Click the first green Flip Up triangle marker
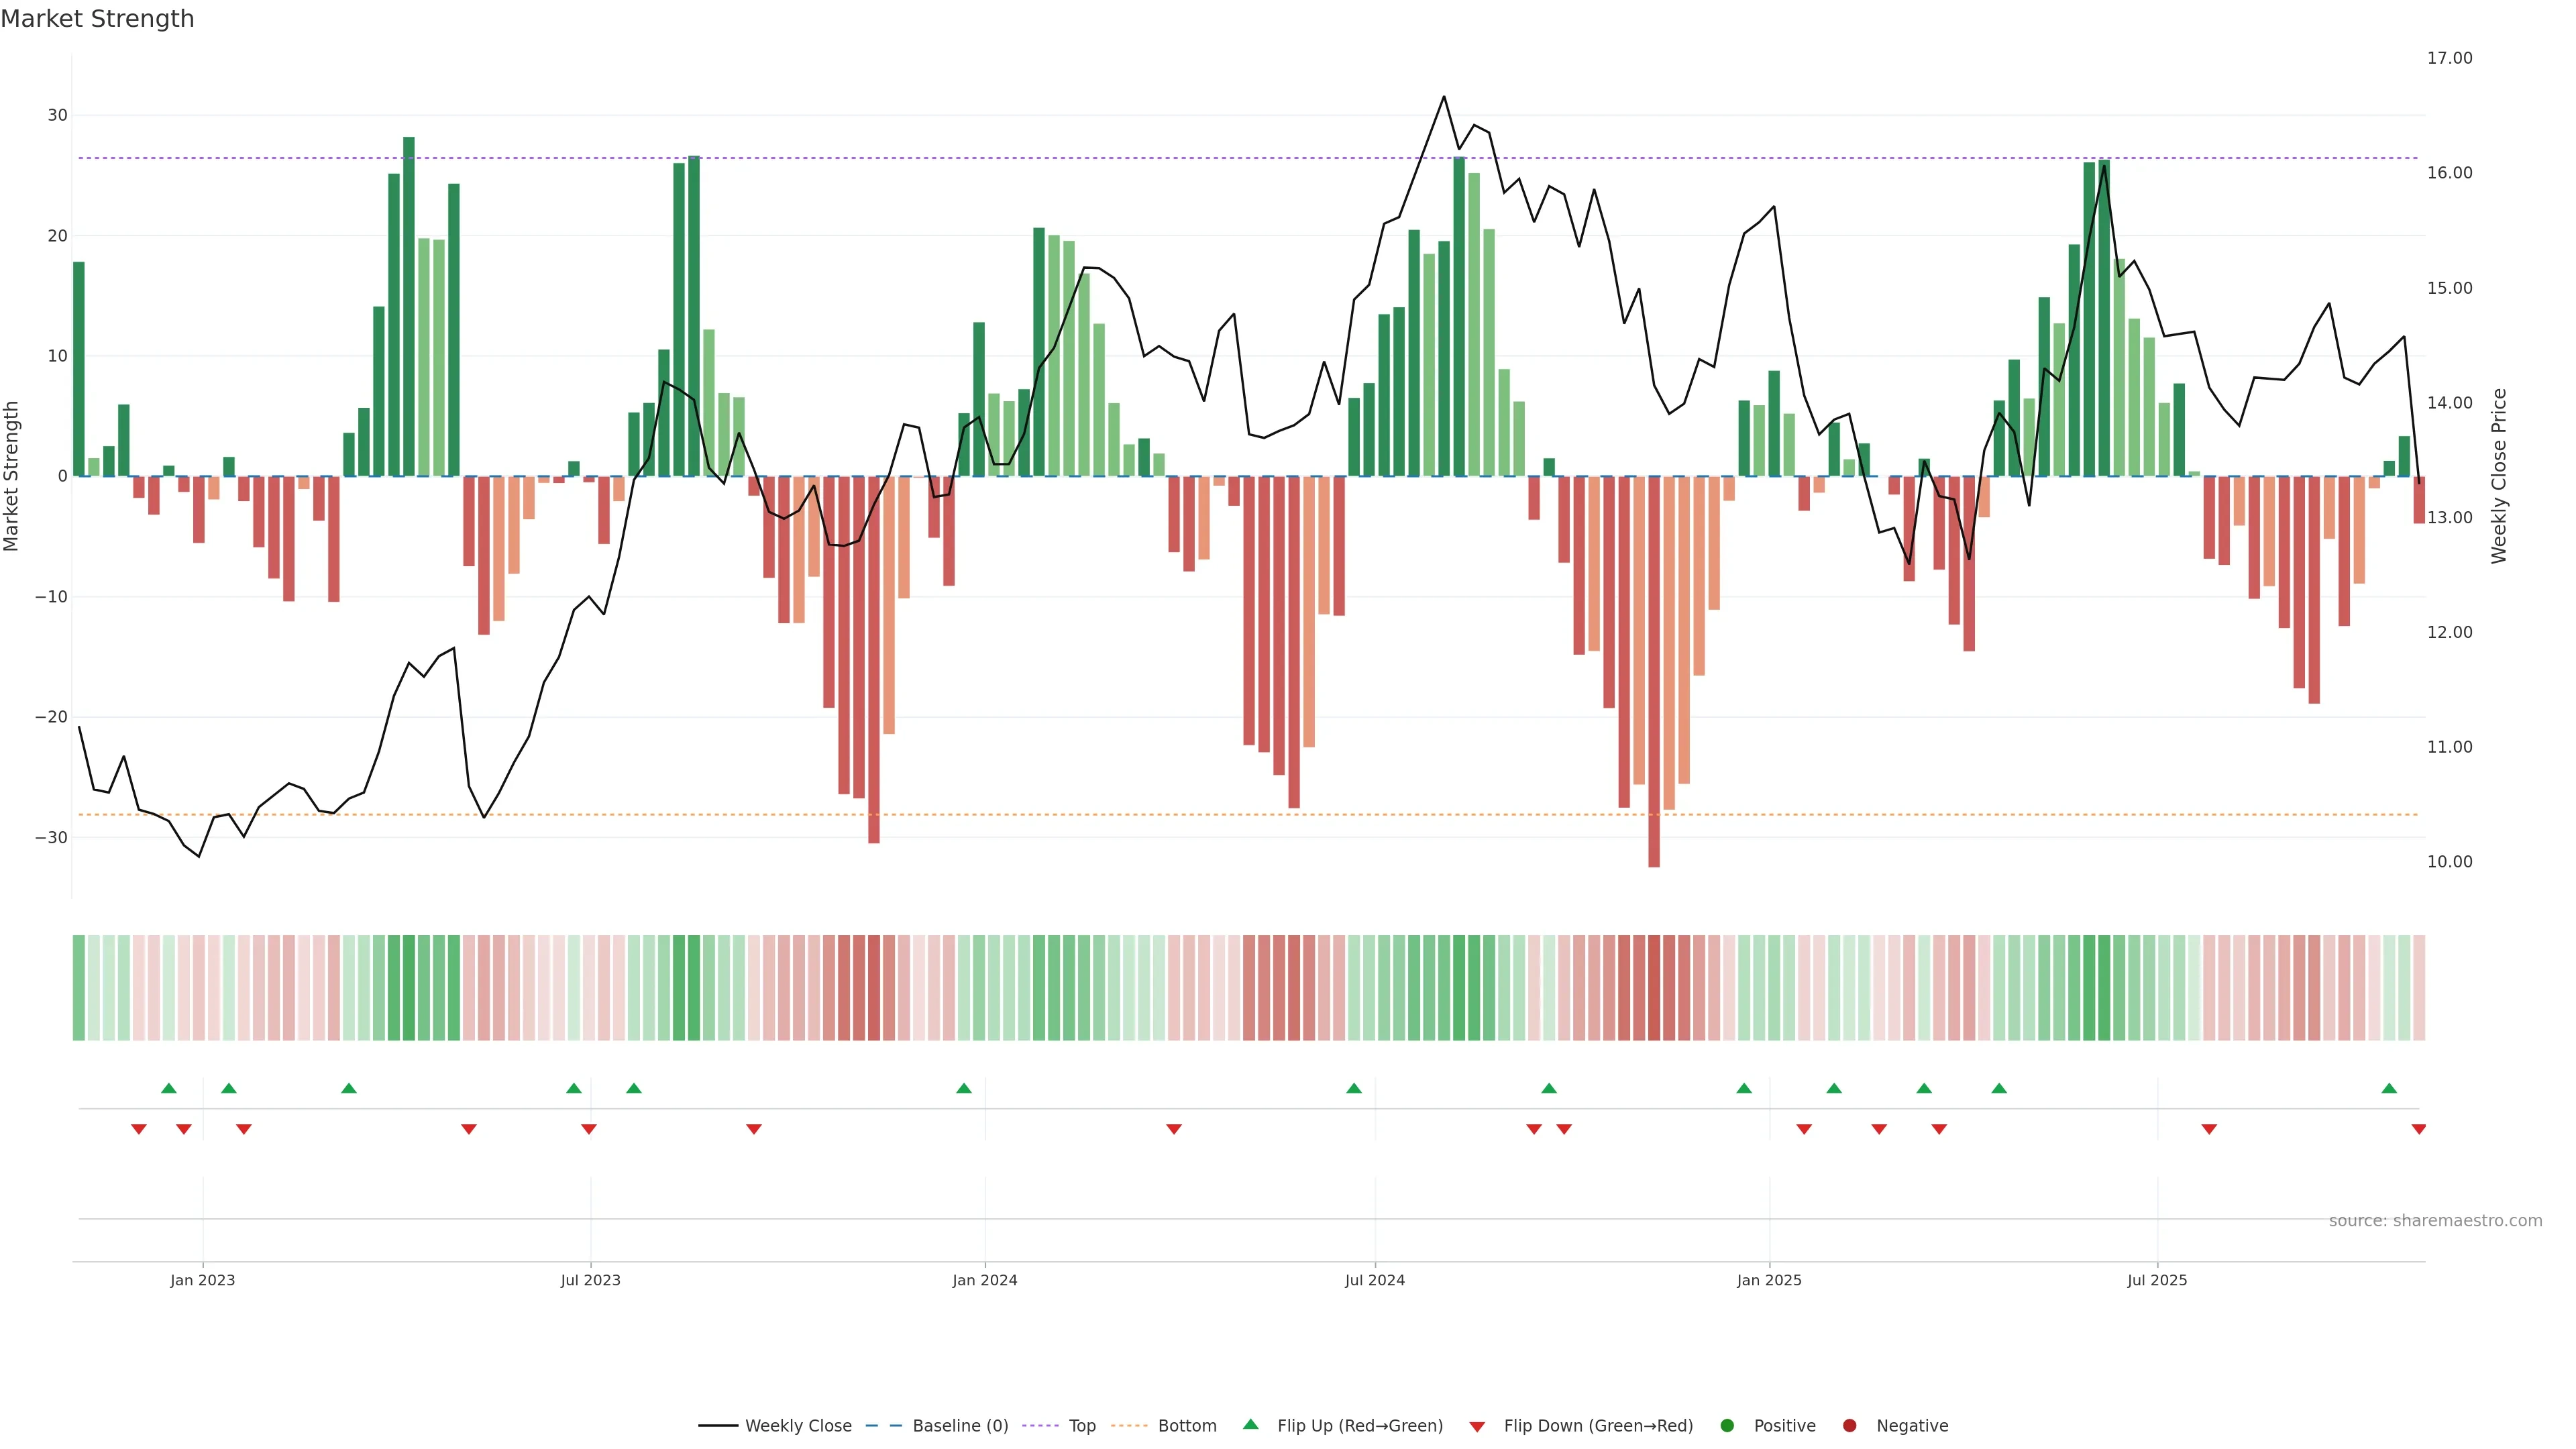2576x1449 pixels. coord(169,1088)
